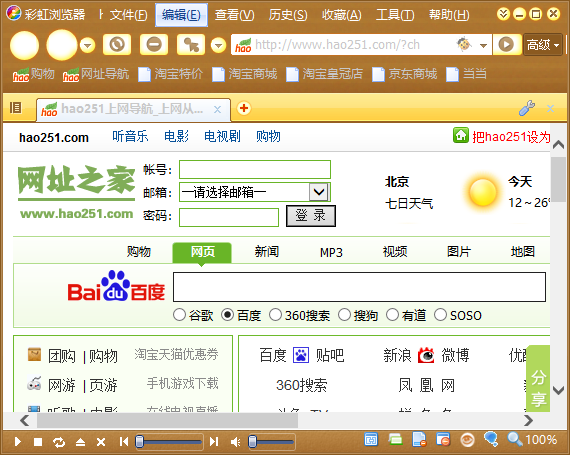Screen dimensions: 570x455
Task: Select the 百度 search engine radio
Action: (x=227, y=315)
